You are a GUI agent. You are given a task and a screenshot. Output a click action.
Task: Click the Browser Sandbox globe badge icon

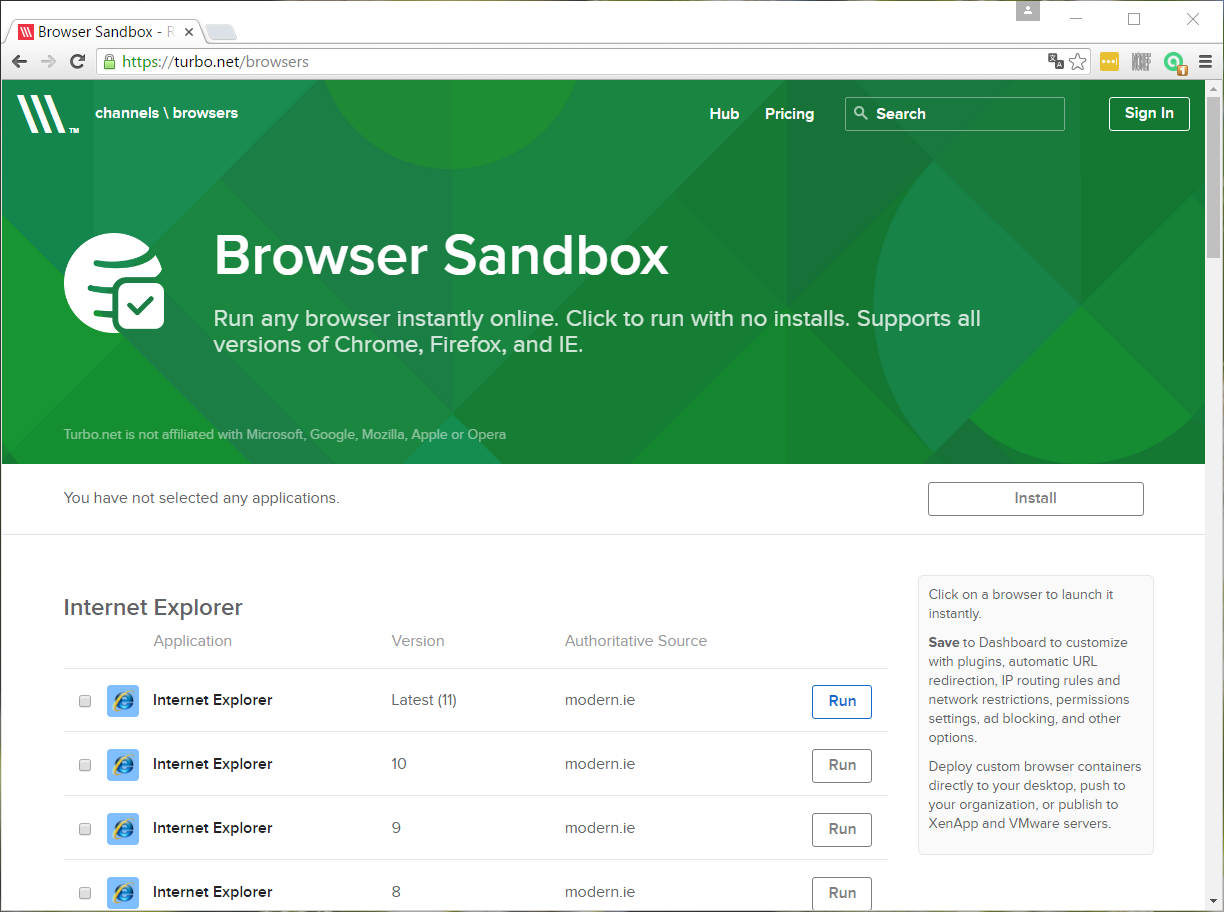[x=113, y=283]
